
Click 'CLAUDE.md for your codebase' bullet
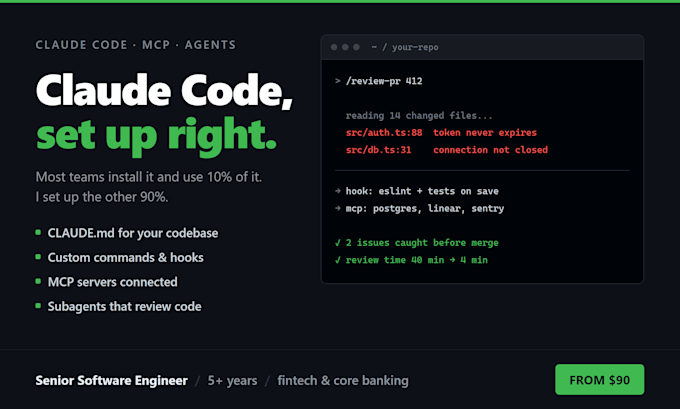point(133,233)
